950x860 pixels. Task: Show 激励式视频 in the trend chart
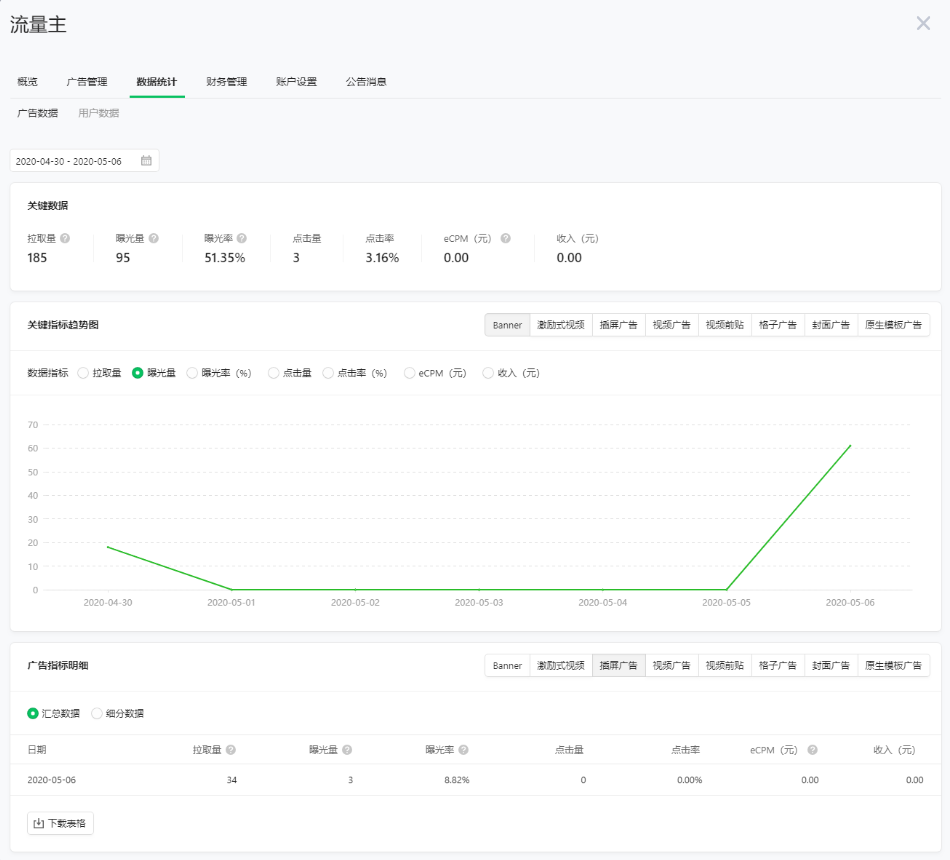[x=560, y=325]
